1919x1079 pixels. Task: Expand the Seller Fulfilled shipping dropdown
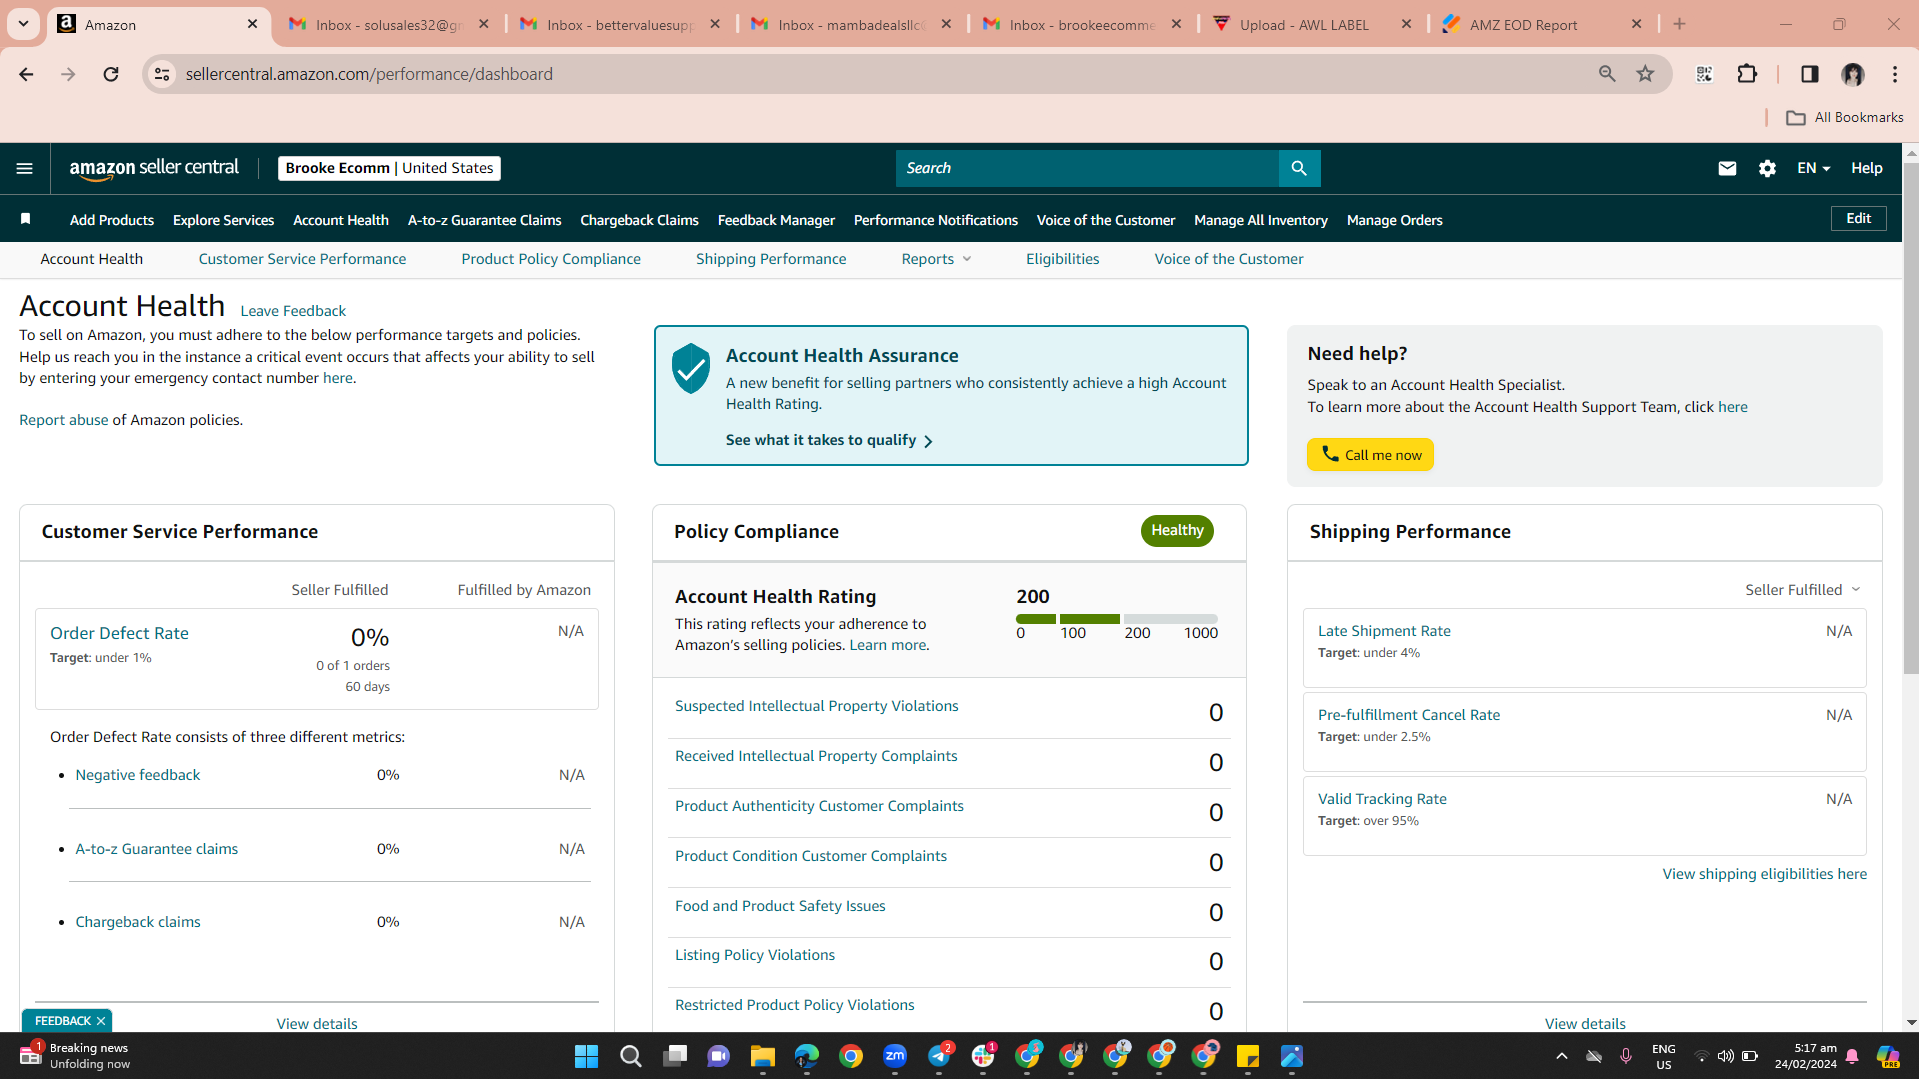click(1803, 590)
